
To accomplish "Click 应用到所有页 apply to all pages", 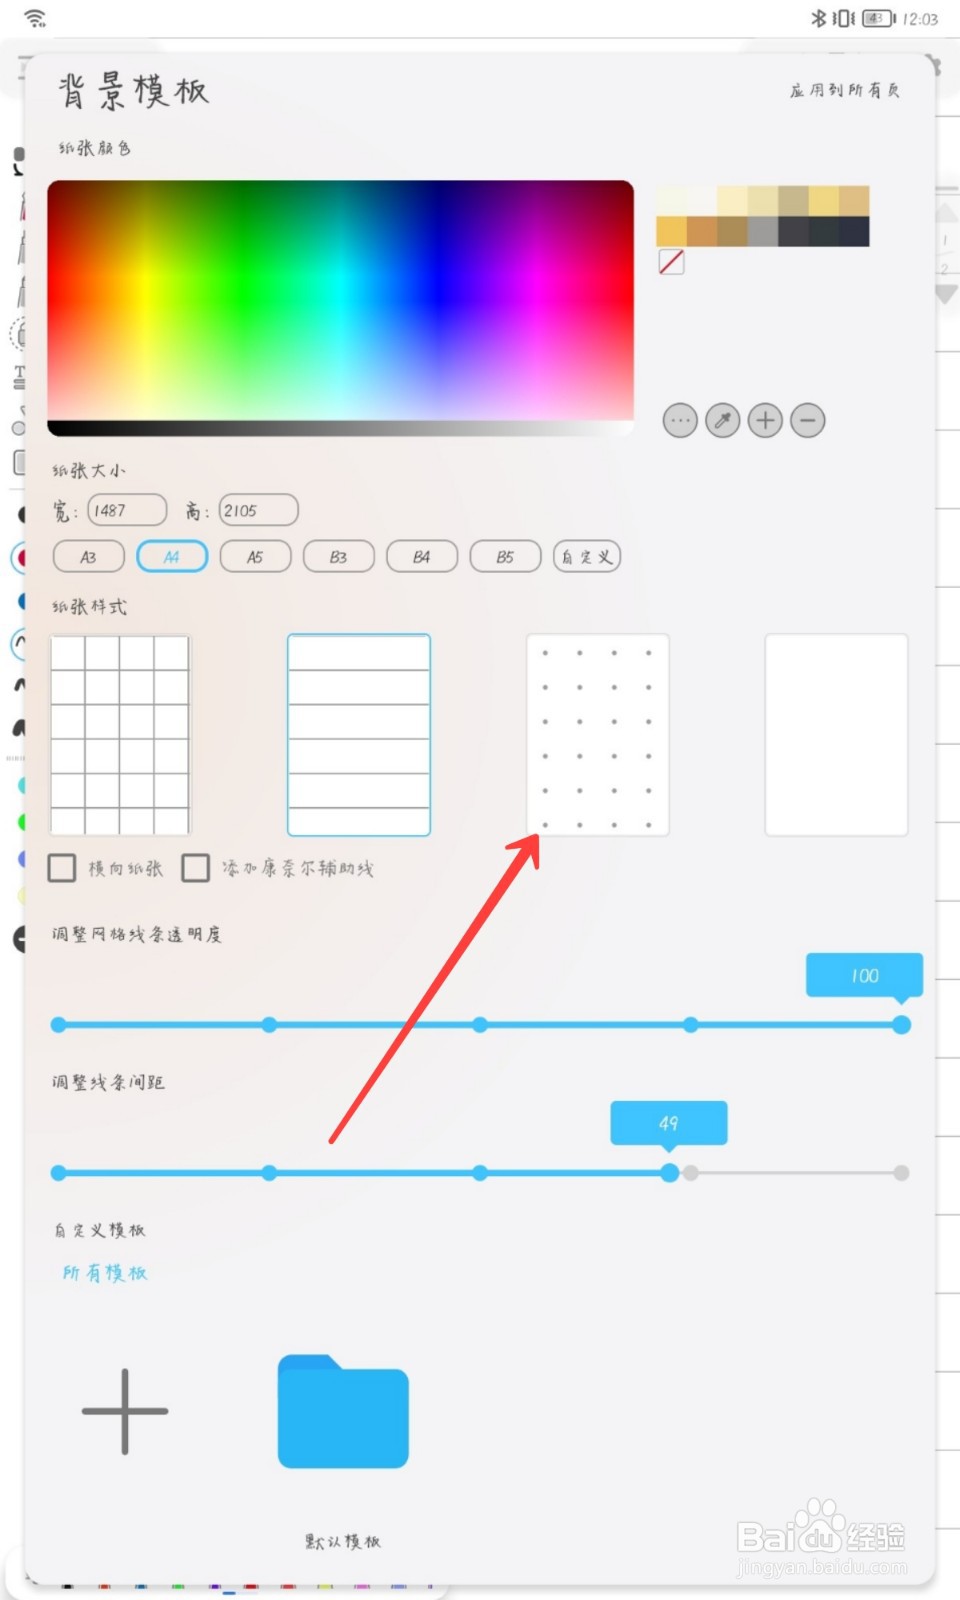I will [x=845, y=90].
